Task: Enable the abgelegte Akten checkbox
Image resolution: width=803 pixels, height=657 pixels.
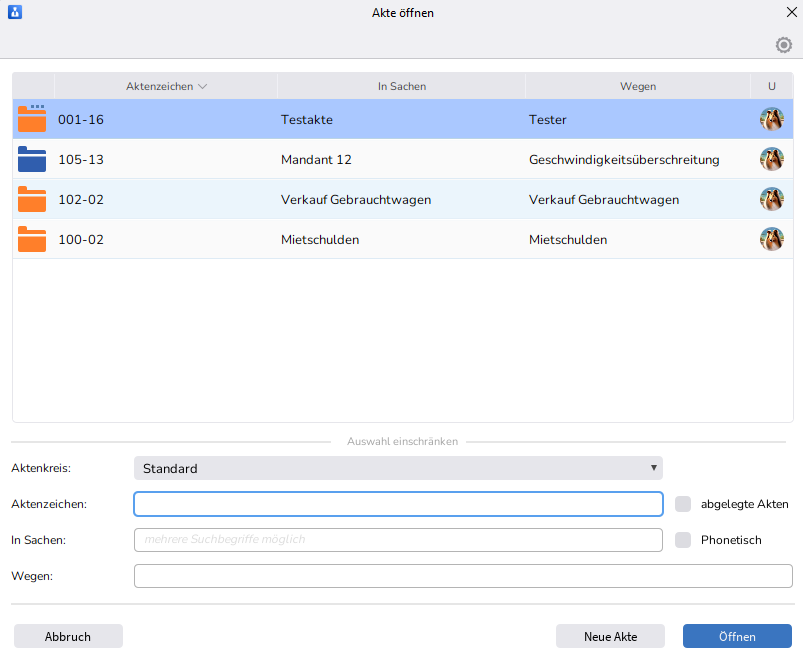Action: pyautogui.click(x=683, y=504)
